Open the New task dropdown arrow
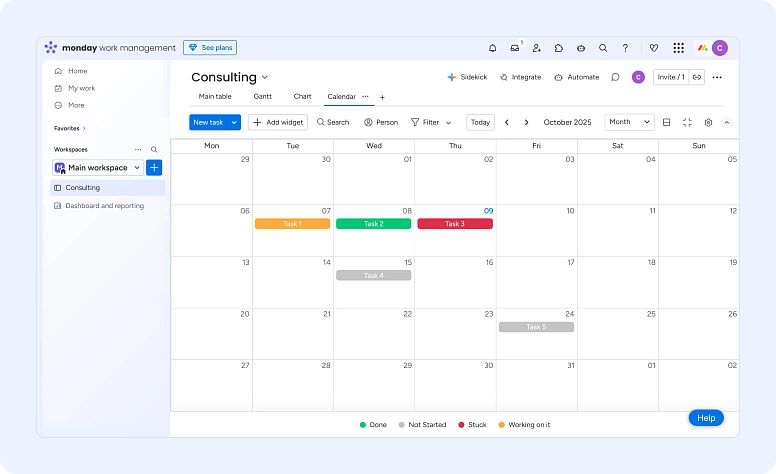Viewport: 776px width, 474px height. coord(235,122)
